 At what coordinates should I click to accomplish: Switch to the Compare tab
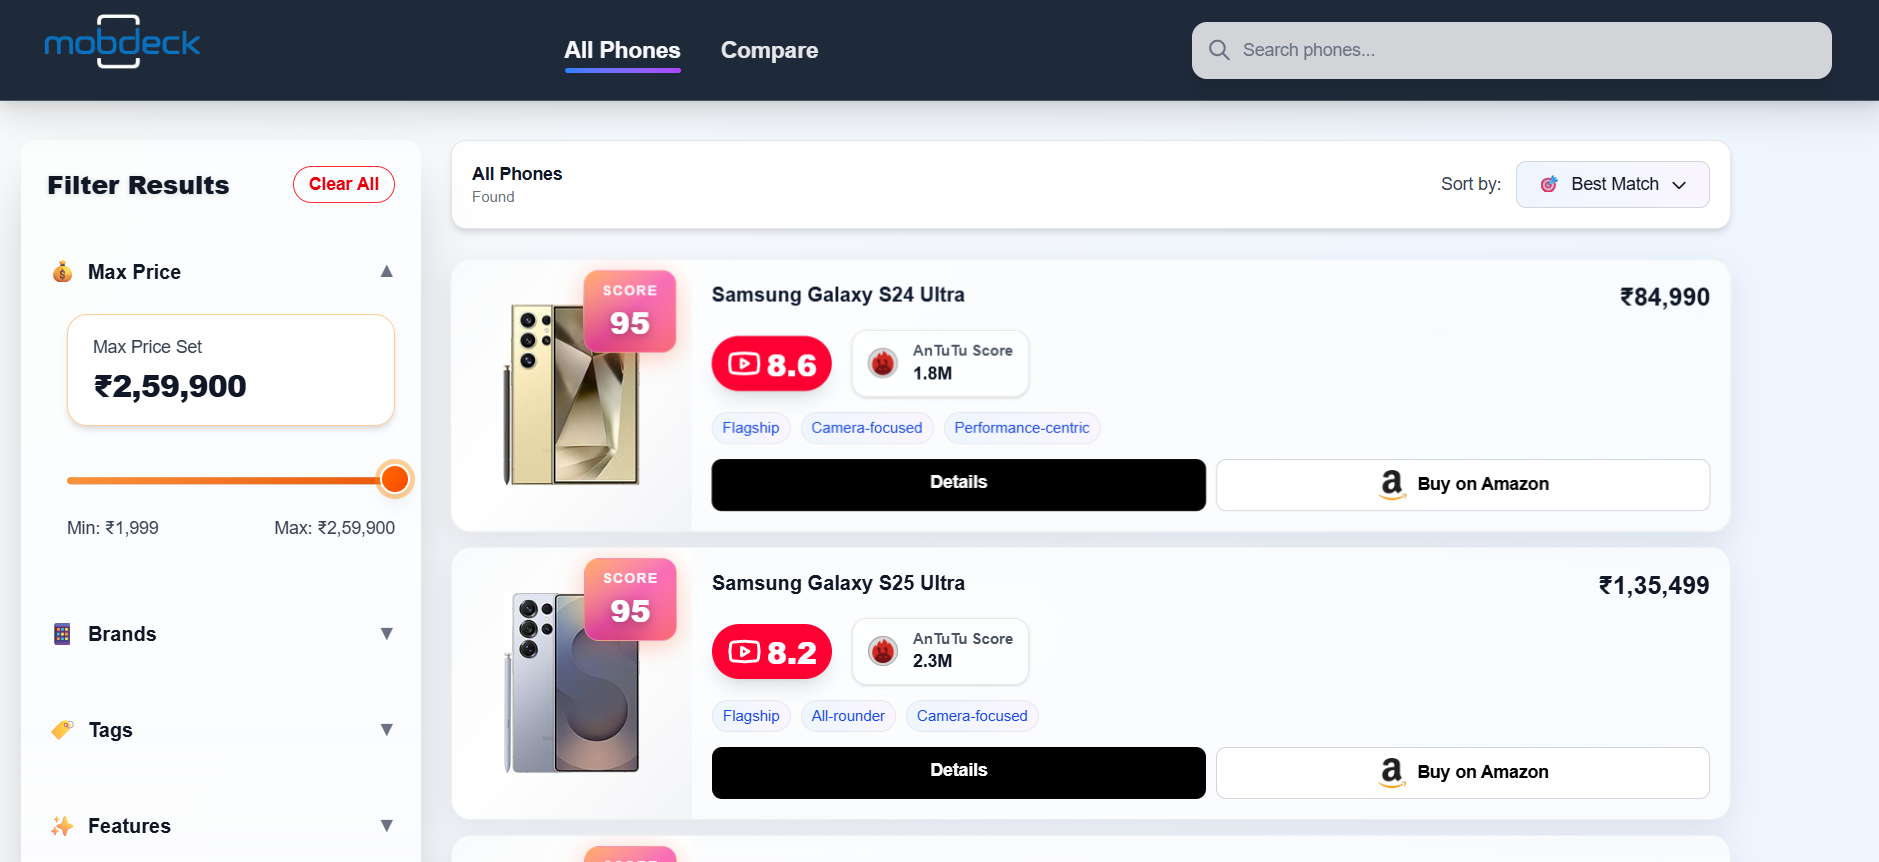pyautogui.click(x=769, y=49)
